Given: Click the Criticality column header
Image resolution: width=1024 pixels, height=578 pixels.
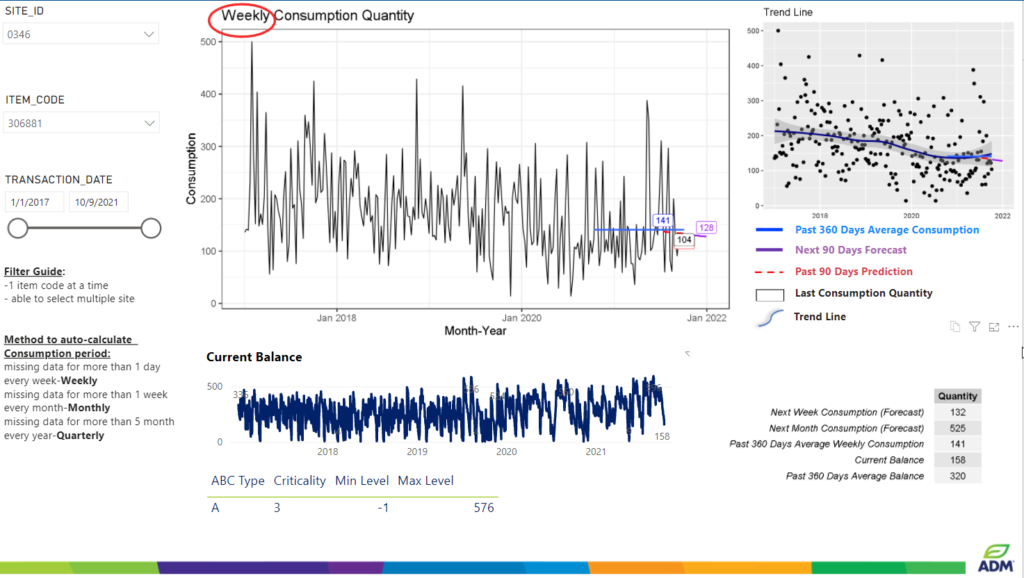Looking at the screenshot, I should [299, 480].
